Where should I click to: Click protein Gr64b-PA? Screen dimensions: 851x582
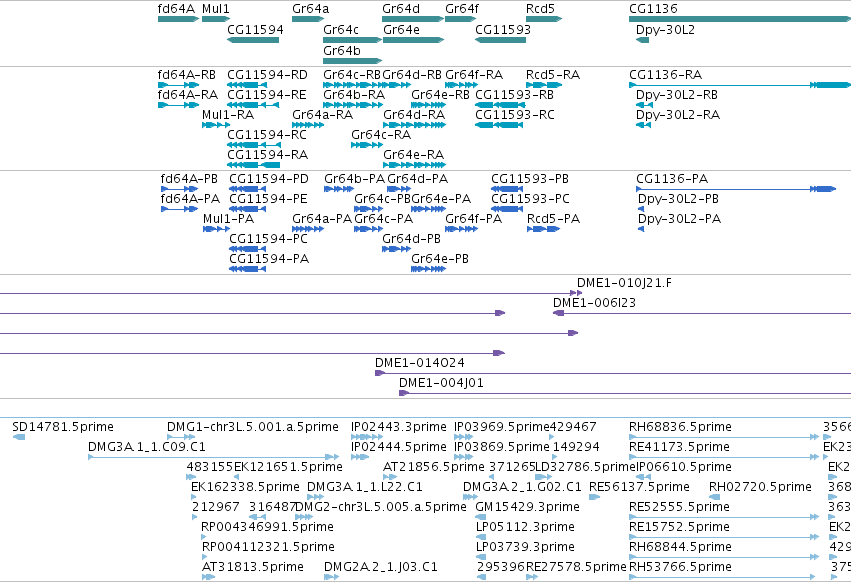click(339, 189)
